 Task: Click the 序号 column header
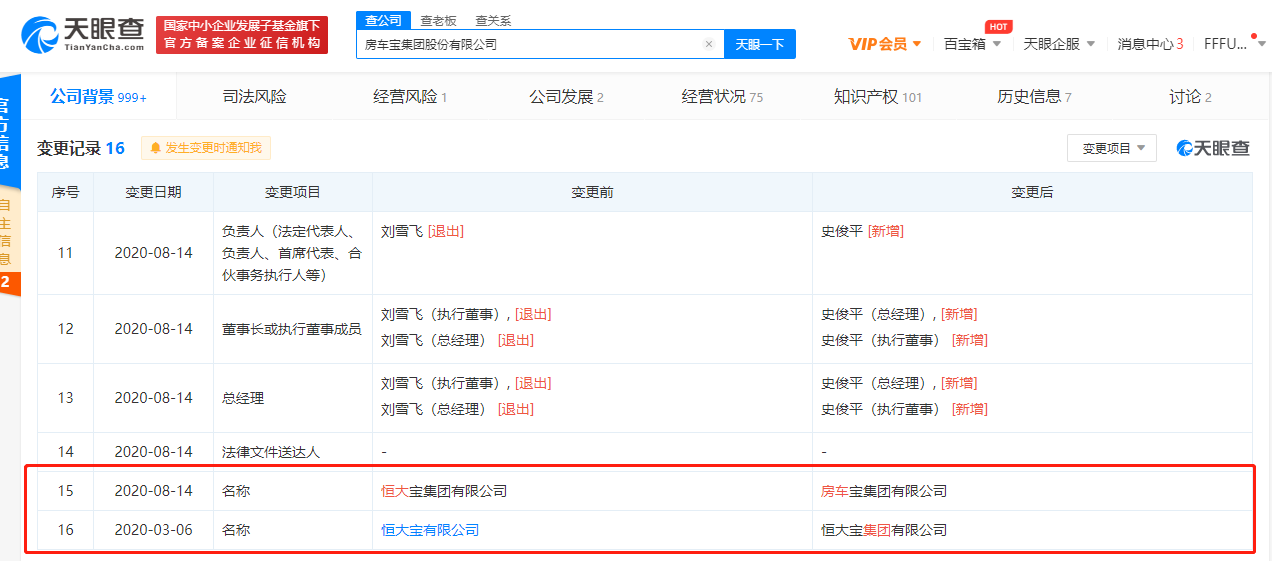pyautogui.click(x=65, y=192)
